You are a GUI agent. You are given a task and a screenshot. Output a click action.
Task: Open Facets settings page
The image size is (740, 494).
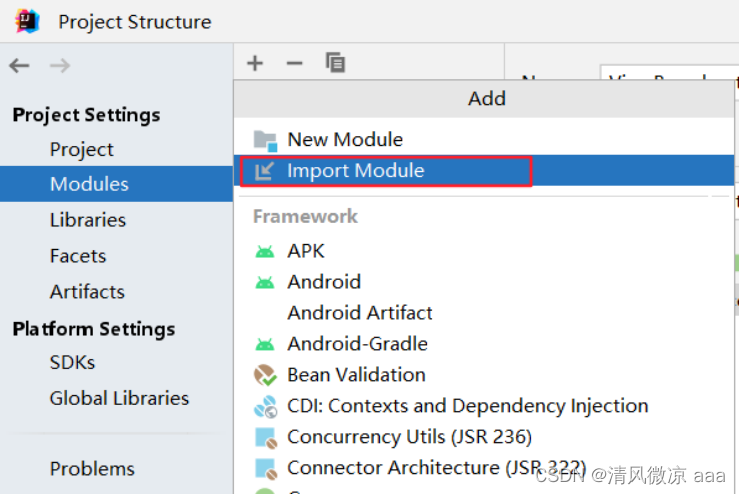pyautogui.click(x=116, y=256)
